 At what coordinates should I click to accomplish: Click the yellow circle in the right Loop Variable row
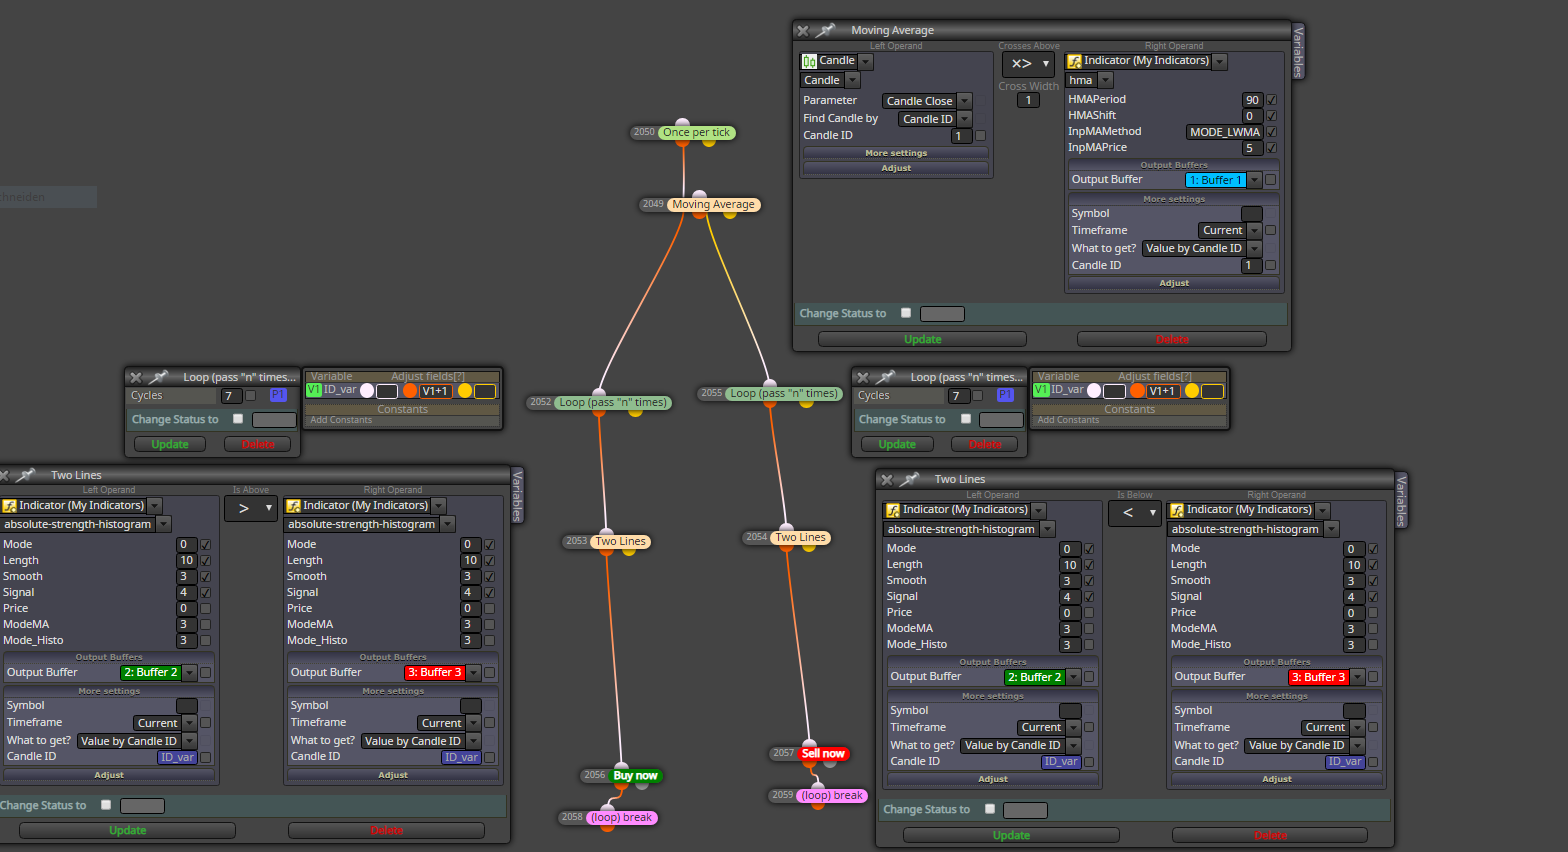click(1192, 391)
